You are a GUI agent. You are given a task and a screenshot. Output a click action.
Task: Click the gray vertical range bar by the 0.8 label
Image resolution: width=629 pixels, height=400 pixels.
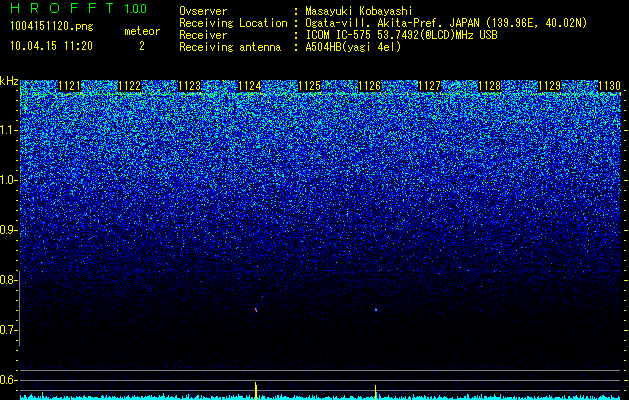click(19, 308)
